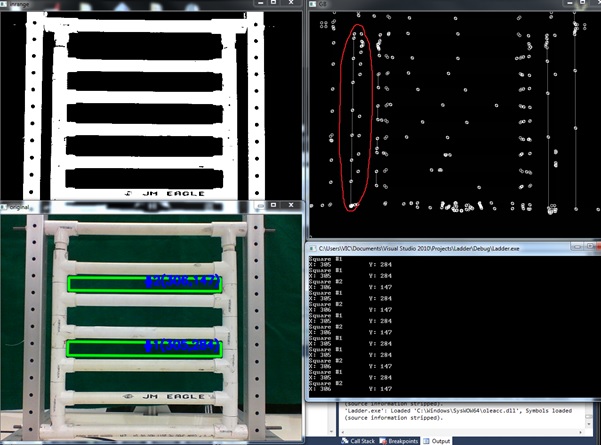
Task: Minimize the Ladder.exe console window
Action: click(x=577, y=246)
